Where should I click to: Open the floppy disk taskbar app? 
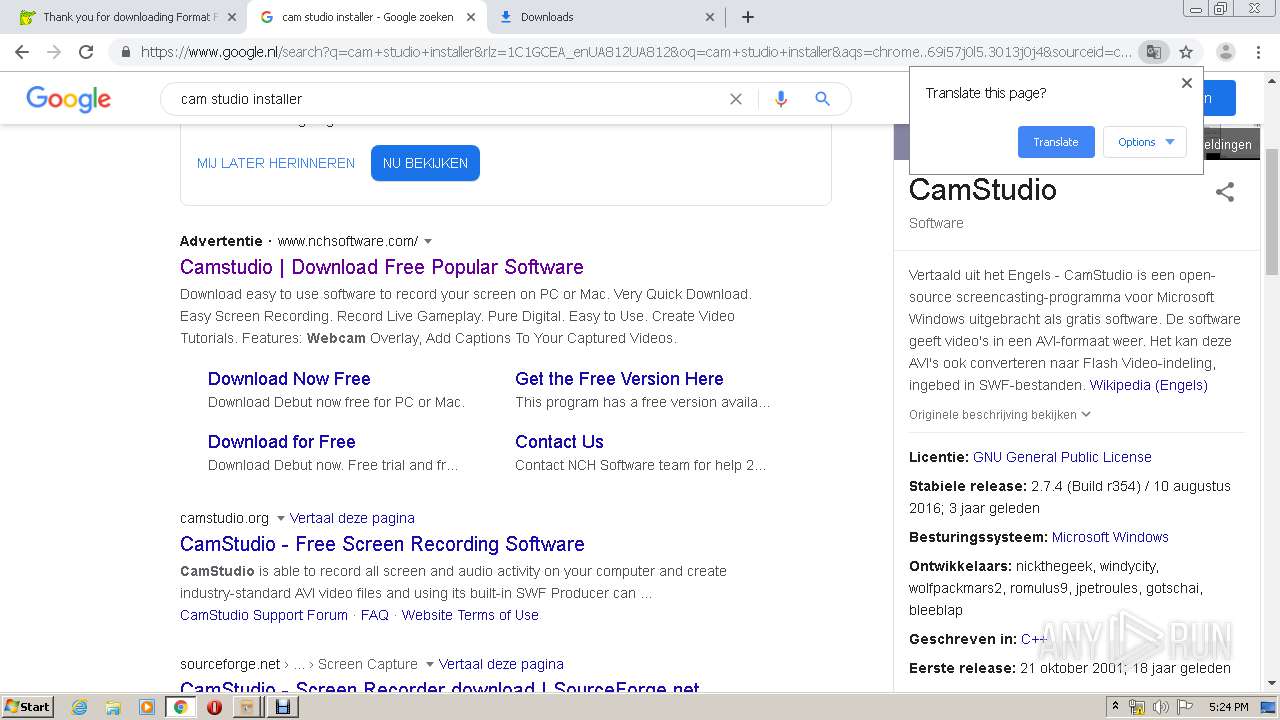click(x=282, y=707)
